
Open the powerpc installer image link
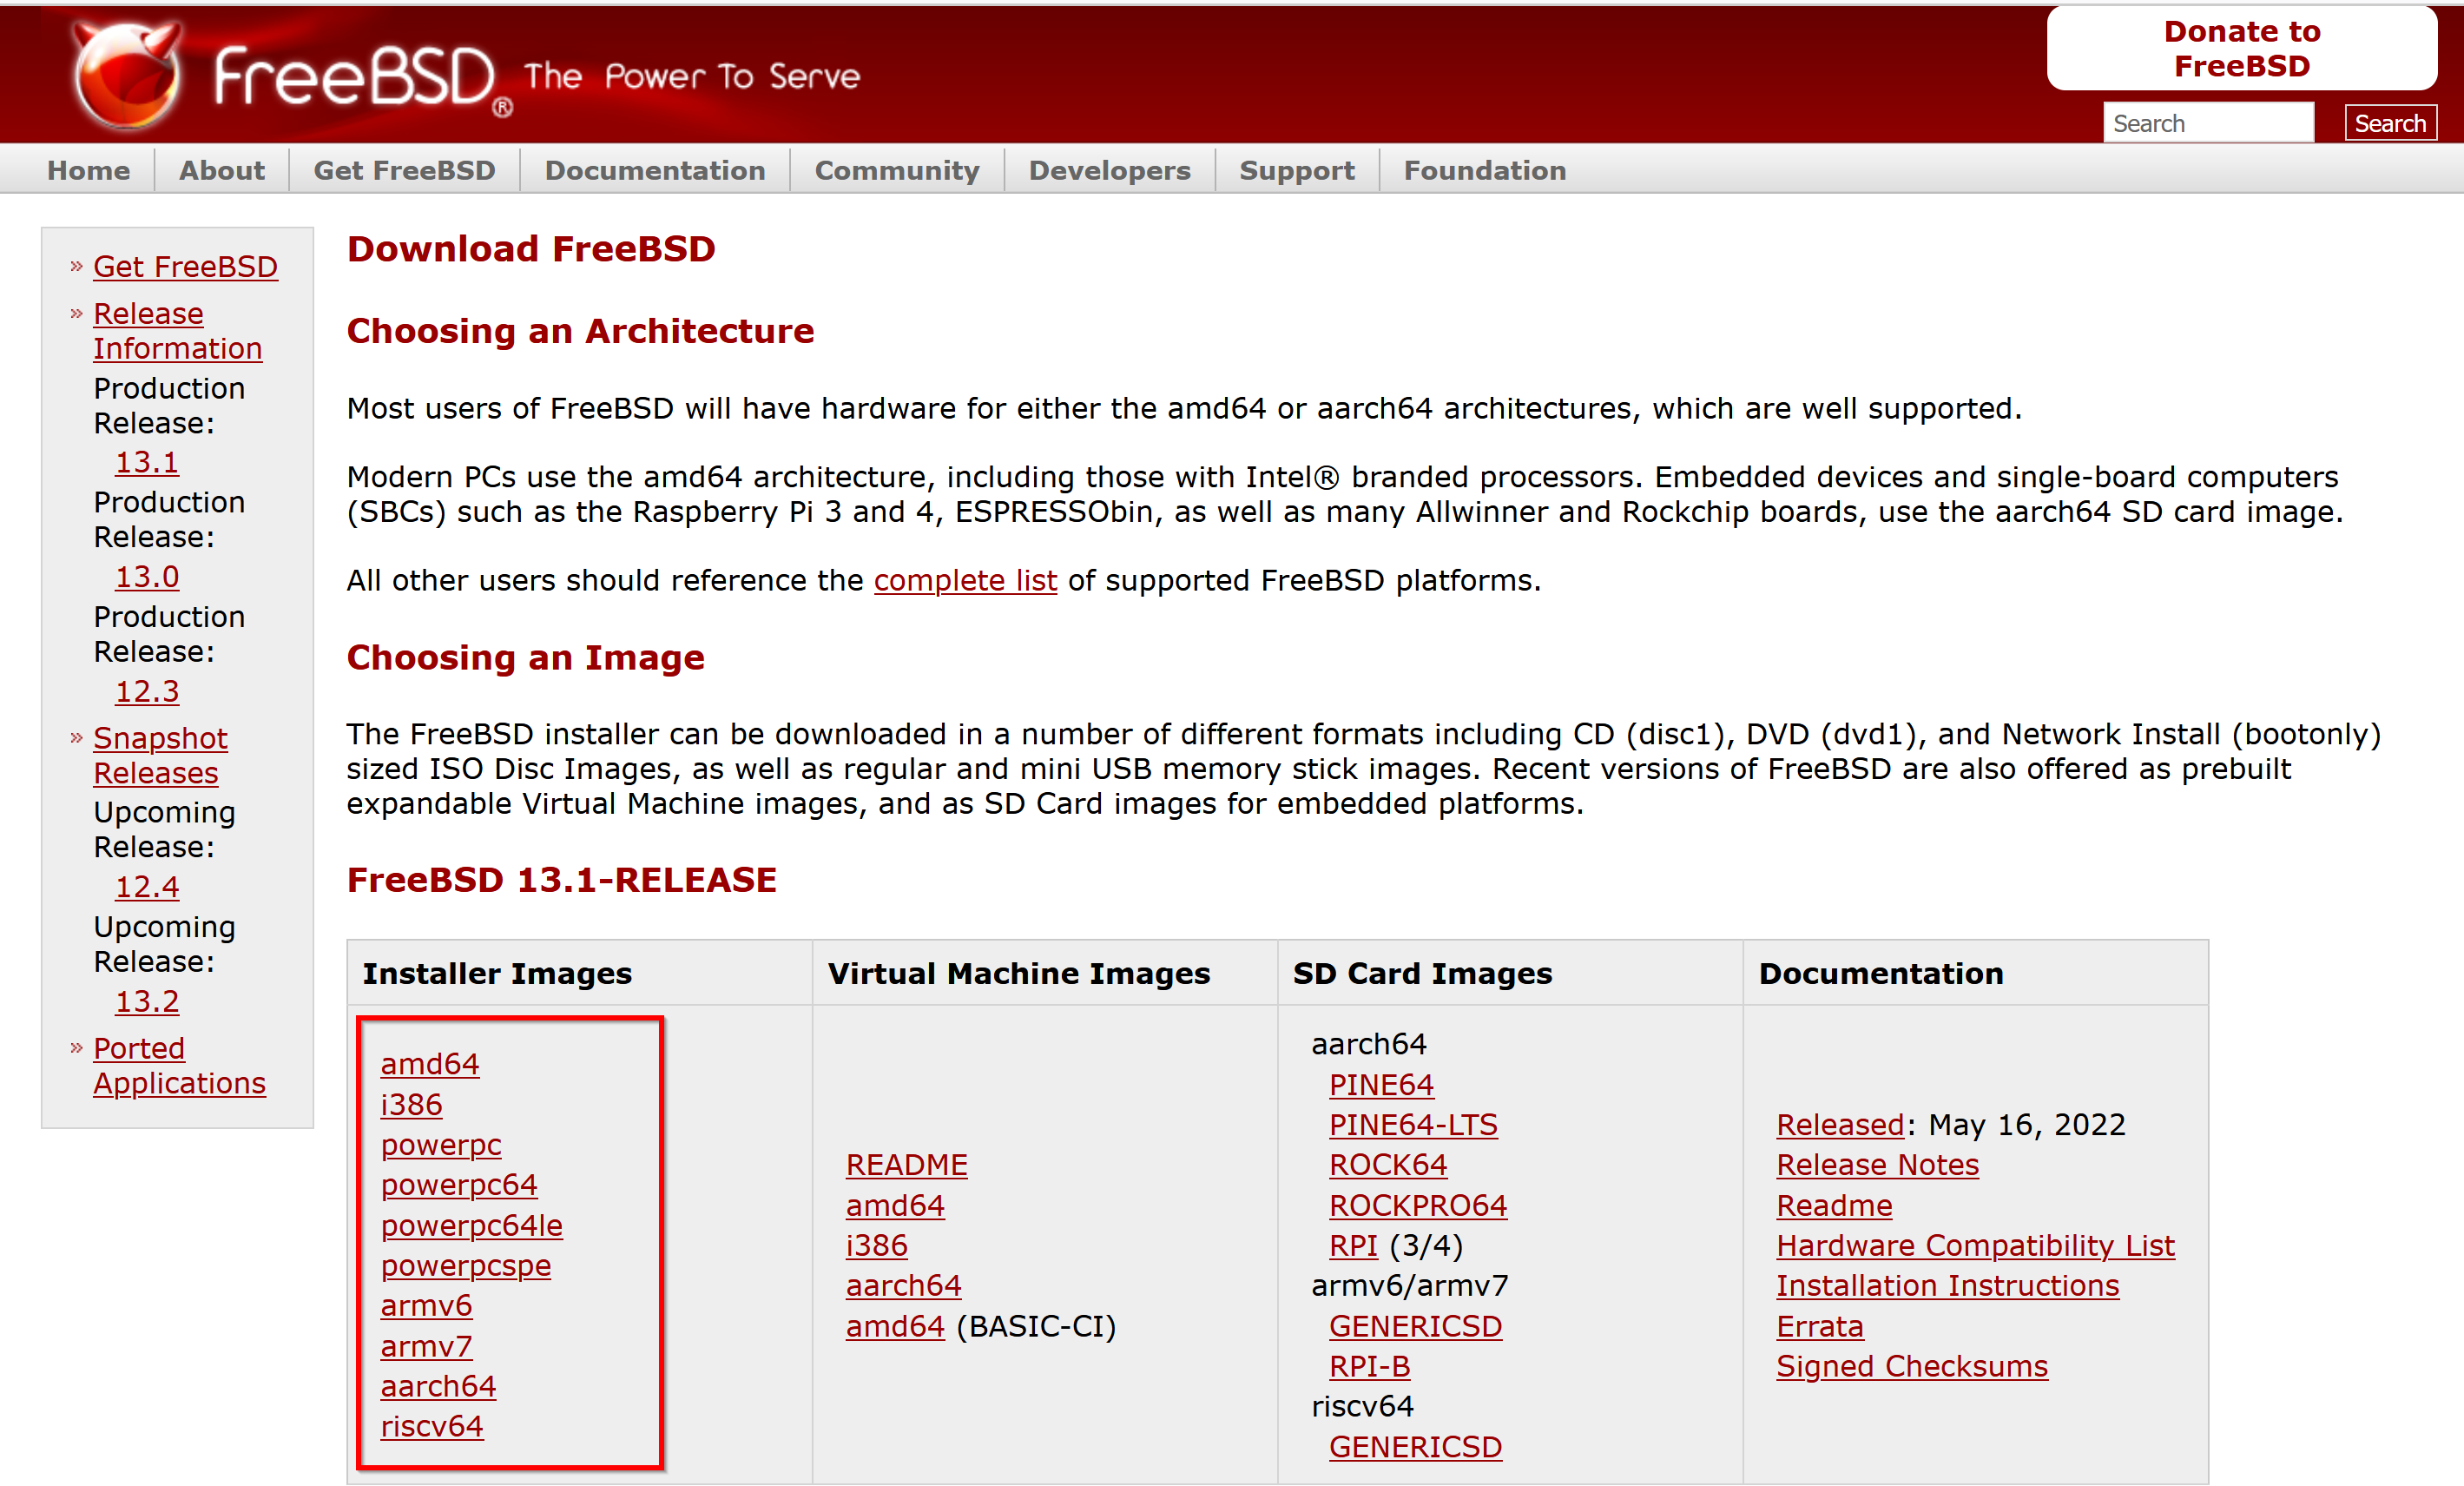[441, 1145]
